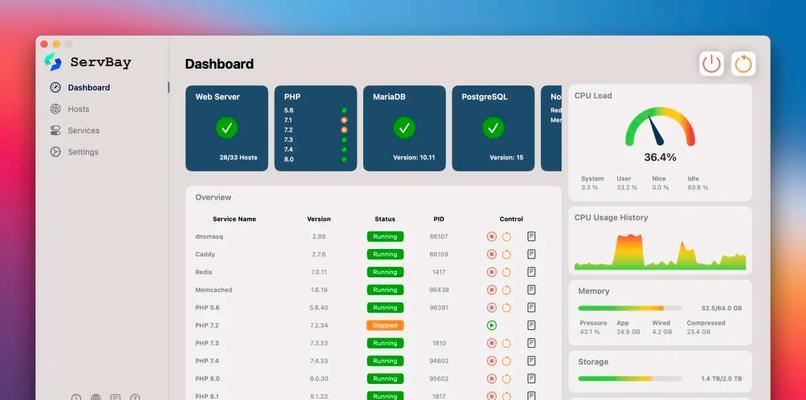
Task: Open the dnsmasq log file icon
Action: click(532, 237)
